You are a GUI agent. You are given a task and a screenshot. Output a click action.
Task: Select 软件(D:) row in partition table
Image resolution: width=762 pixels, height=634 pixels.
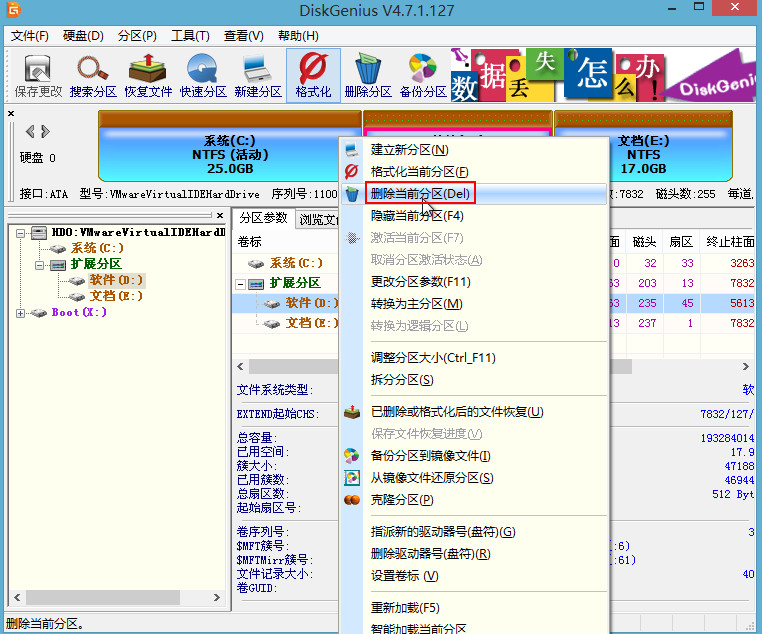[311, 303]
